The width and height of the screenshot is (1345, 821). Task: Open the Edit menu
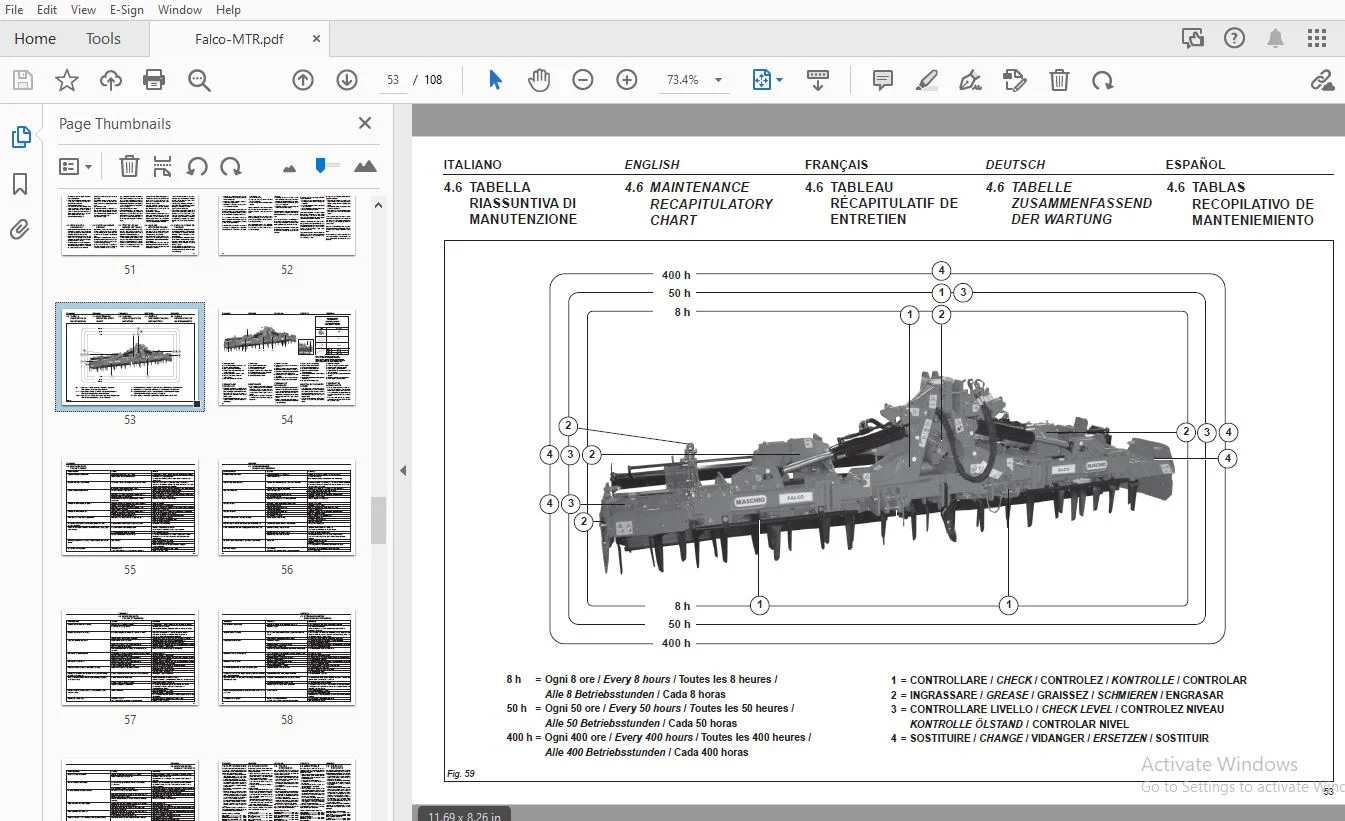pos(47,10)
